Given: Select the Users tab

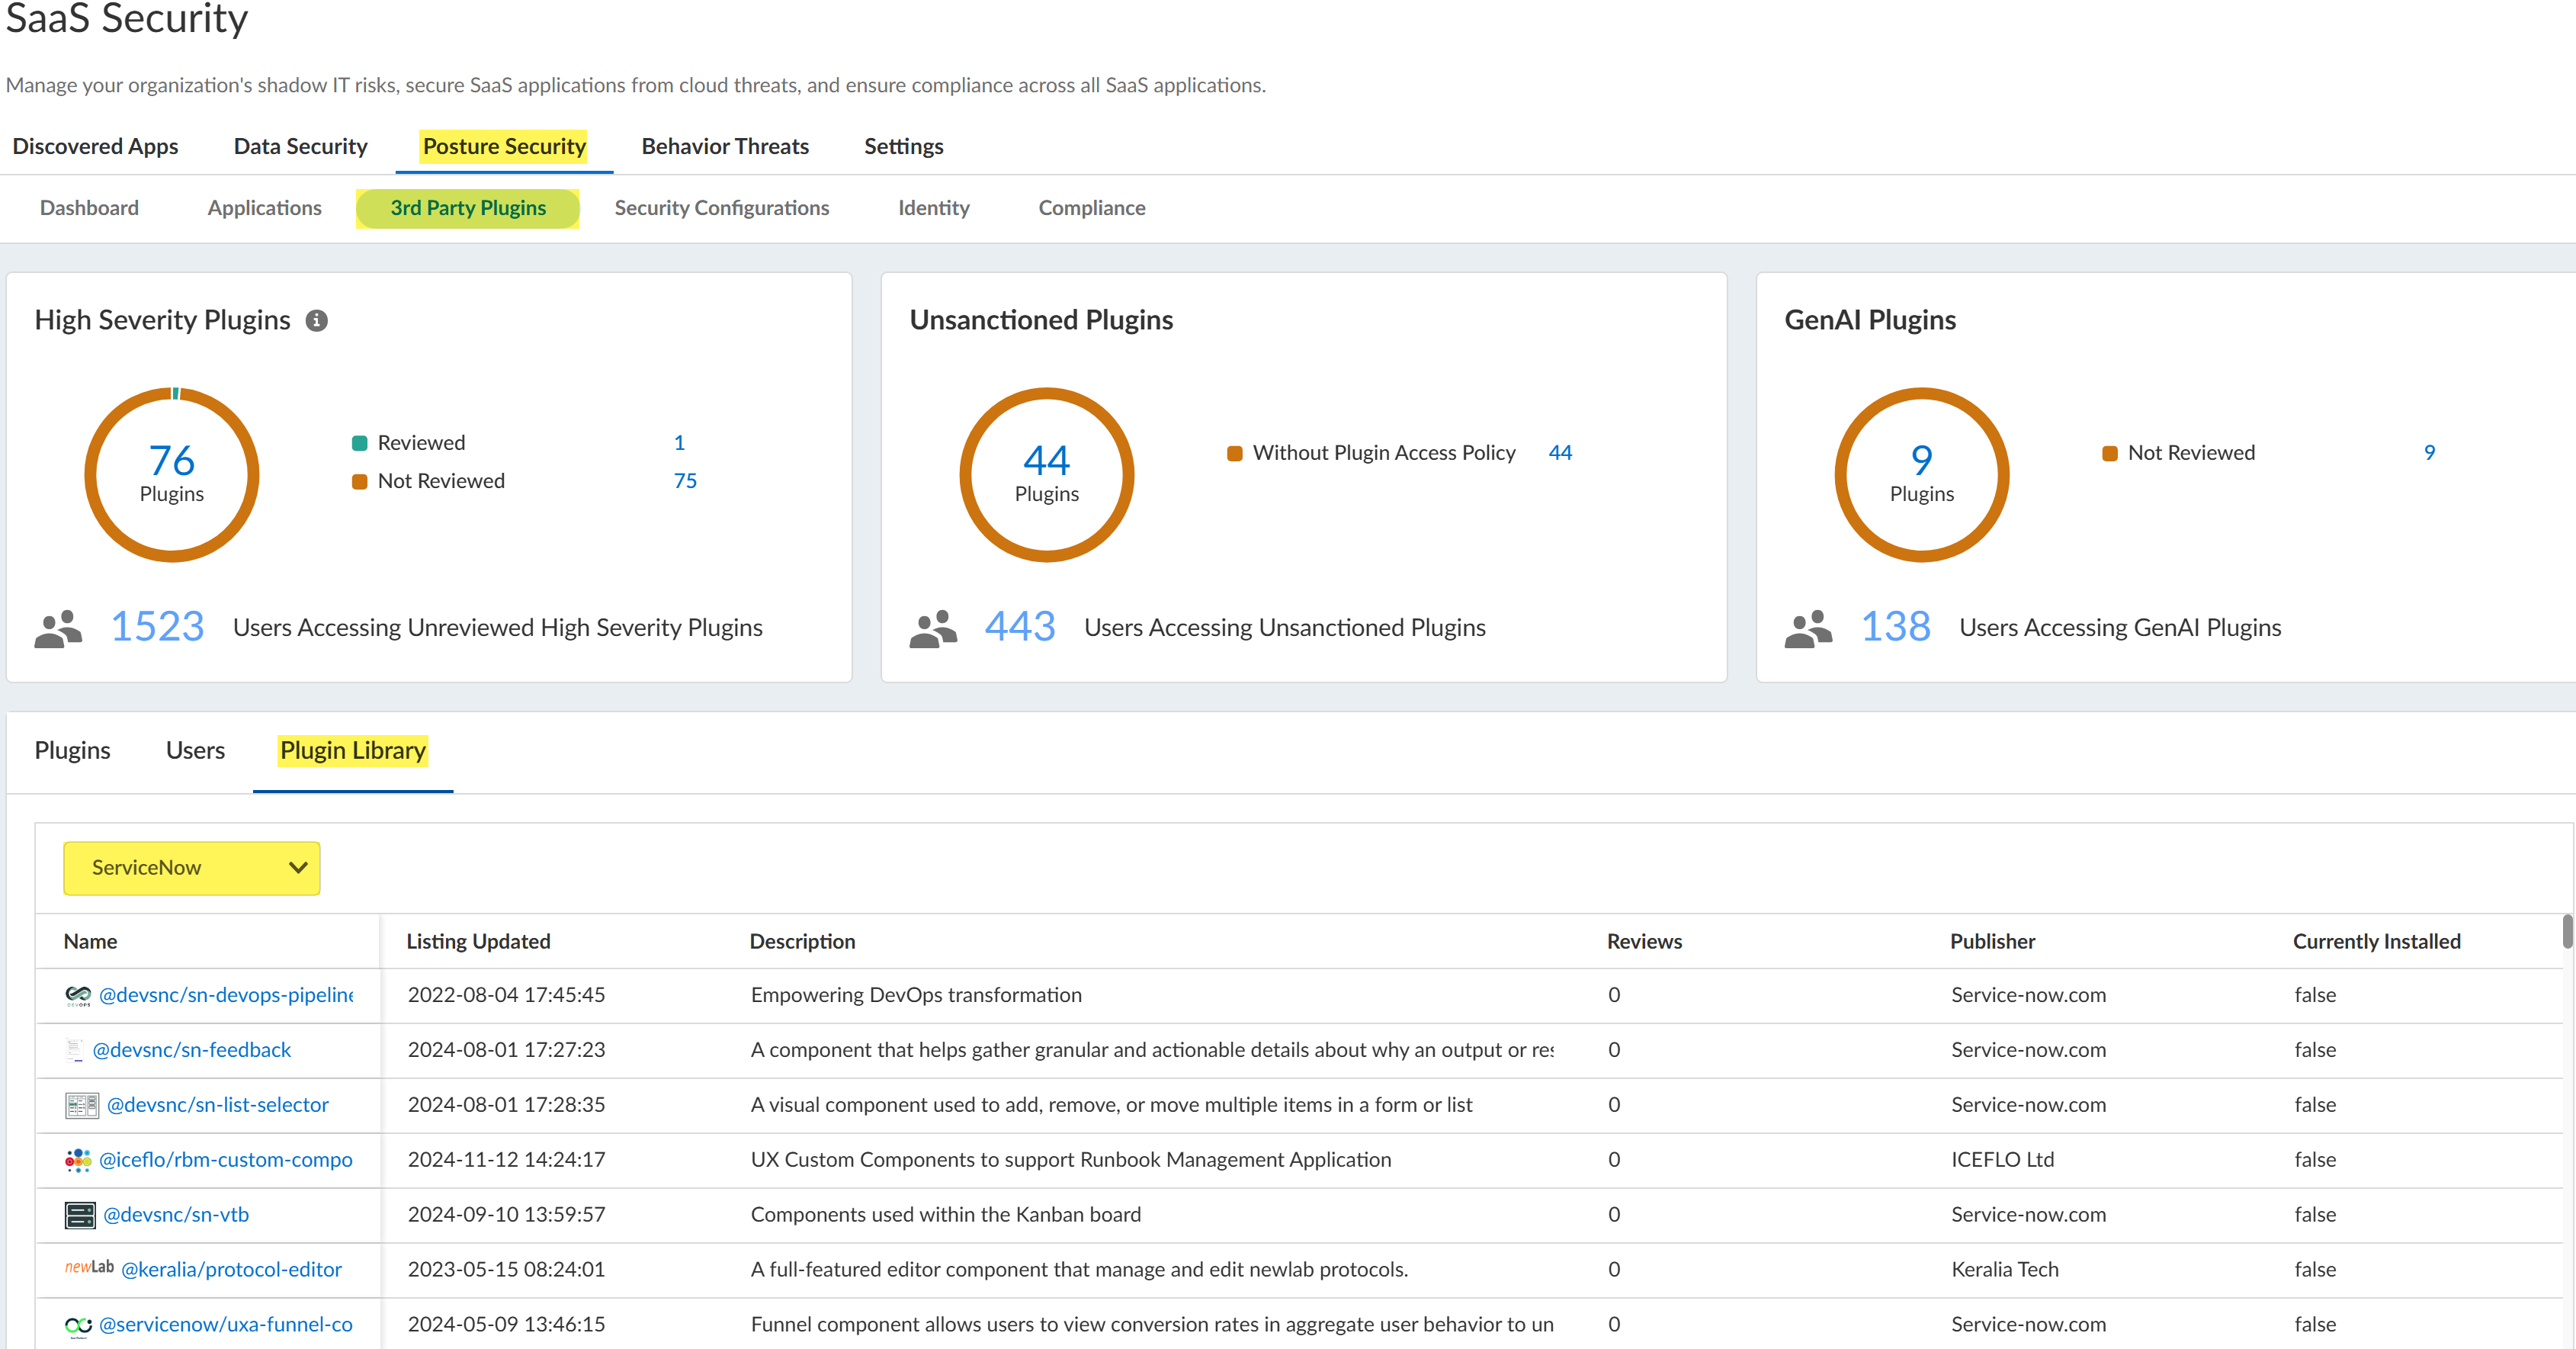Looking at the screenshot, I should (x=195, y=750).
